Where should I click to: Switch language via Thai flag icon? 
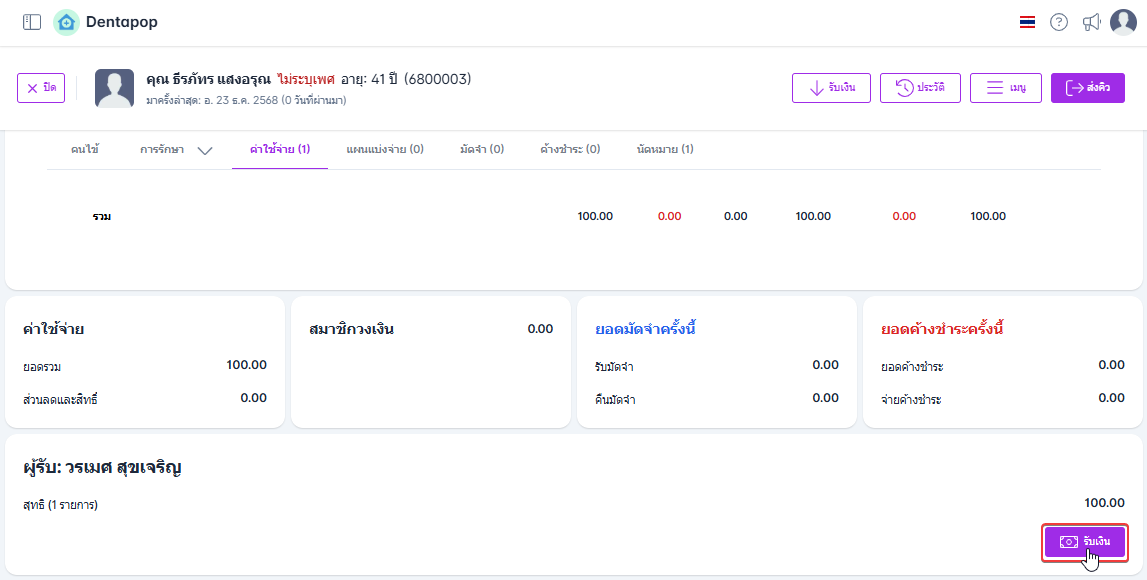[1027, 22]
